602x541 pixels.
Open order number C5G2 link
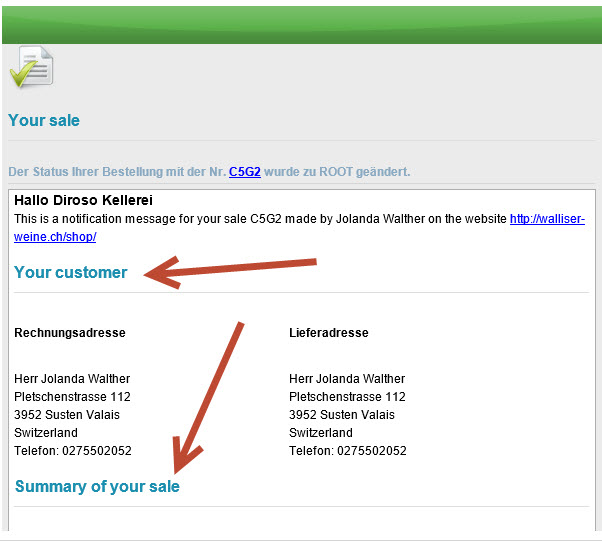245,172
